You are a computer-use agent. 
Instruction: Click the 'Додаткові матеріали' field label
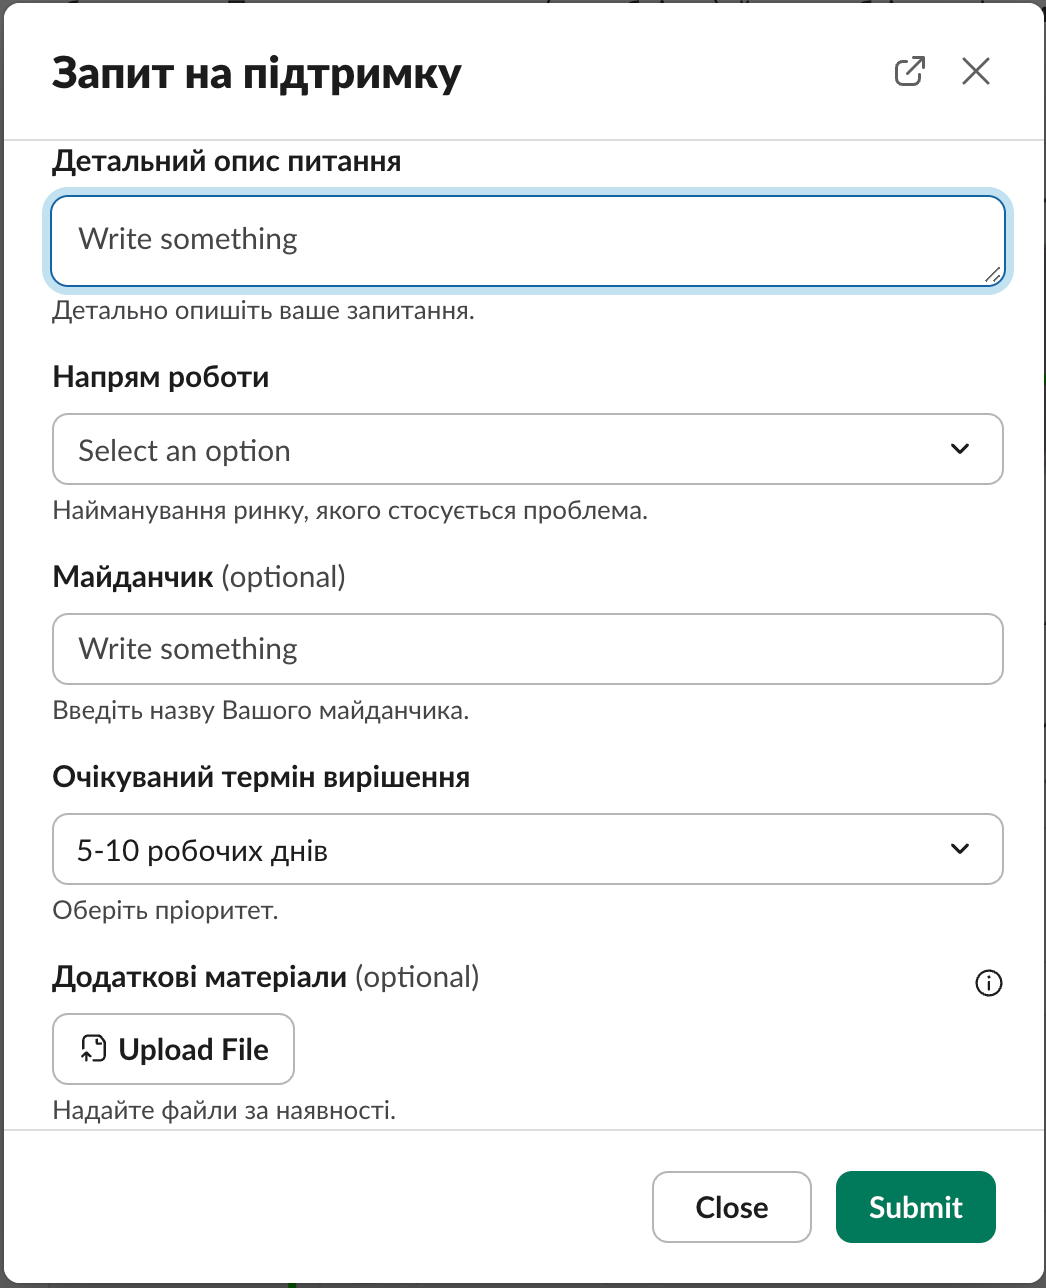(200, 977)
